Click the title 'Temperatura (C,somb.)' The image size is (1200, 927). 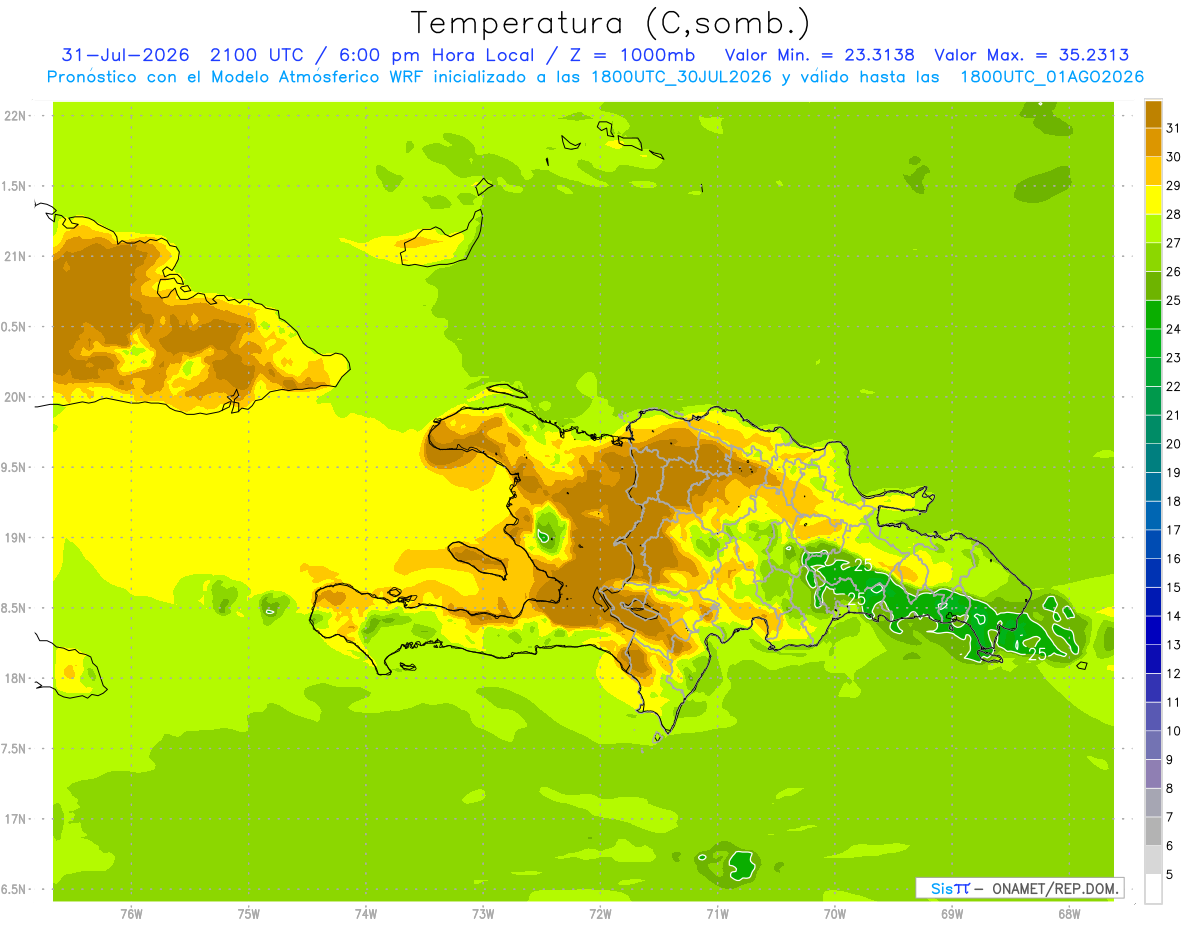point(611,23)
